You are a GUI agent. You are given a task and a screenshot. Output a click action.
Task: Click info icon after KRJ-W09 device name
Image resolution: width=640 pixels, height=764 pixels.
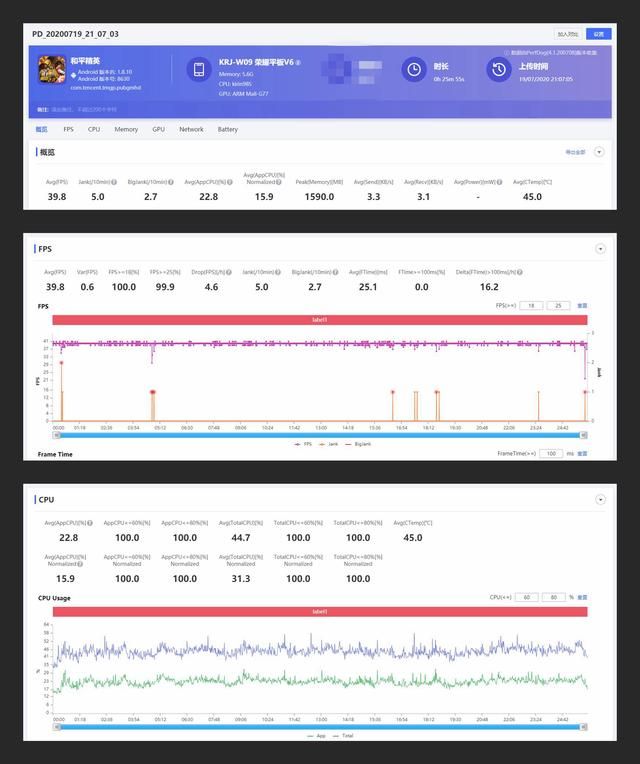click(298, 62)
